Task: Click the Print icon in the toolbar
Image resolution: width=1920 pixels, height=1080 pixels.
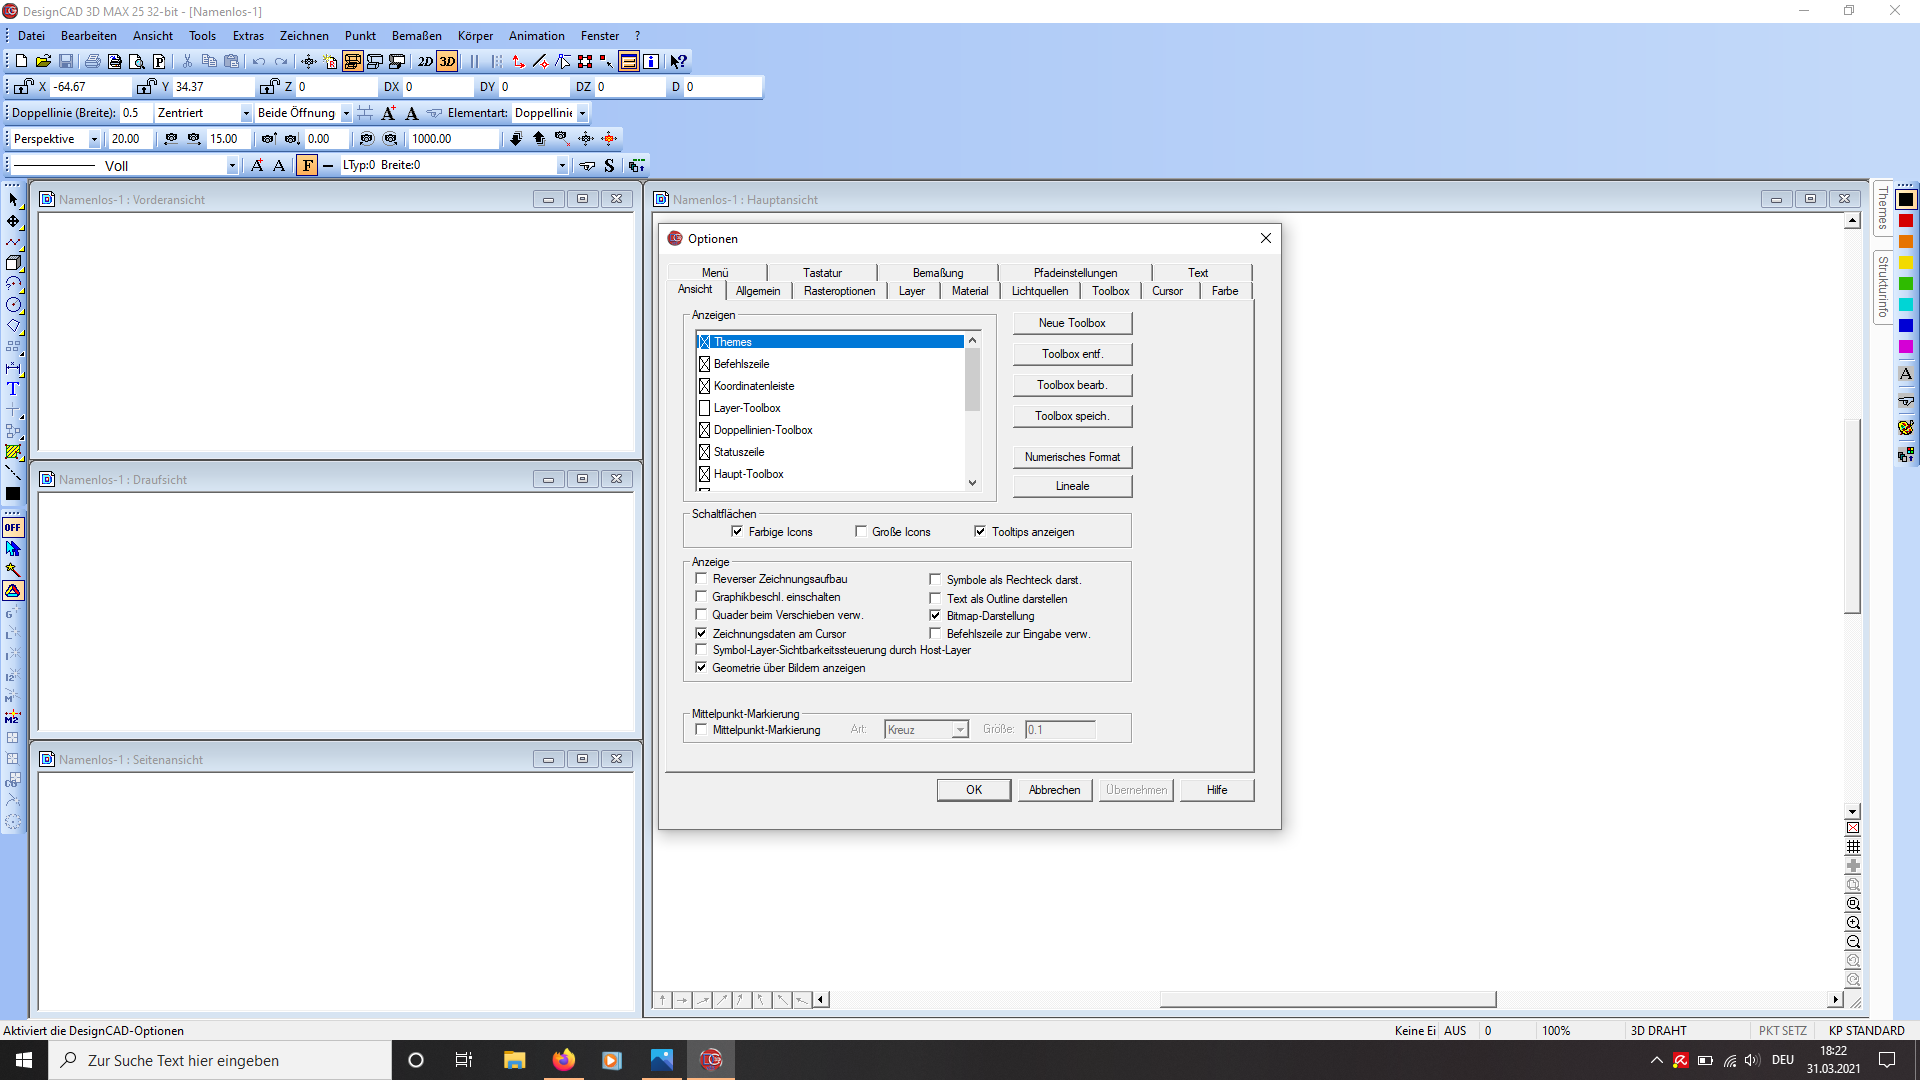Action: tap(93, 61)
